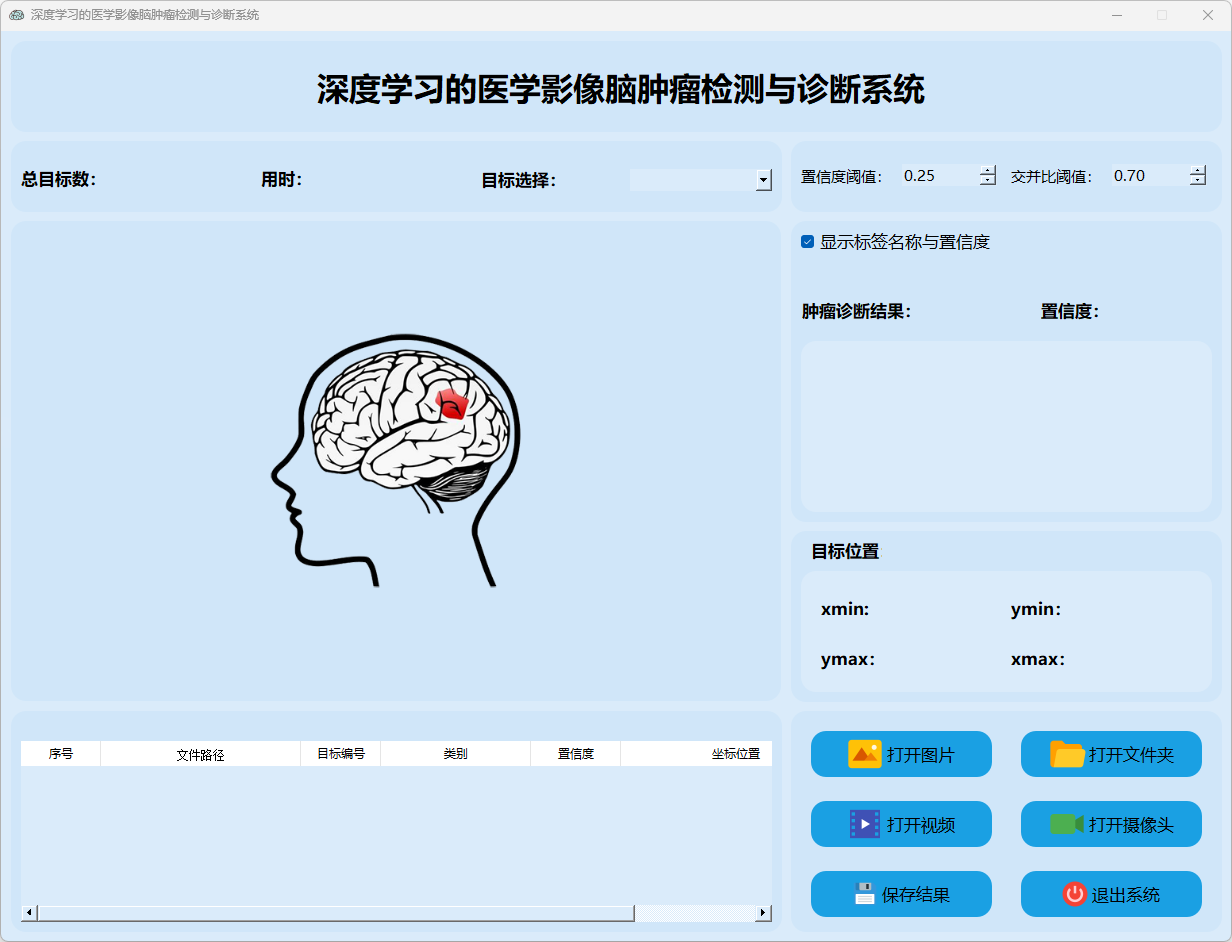This screenshot has width=1232, height=942.
Task: Click the camera icon on 打开摄像头
Action: coord(1067,824)
